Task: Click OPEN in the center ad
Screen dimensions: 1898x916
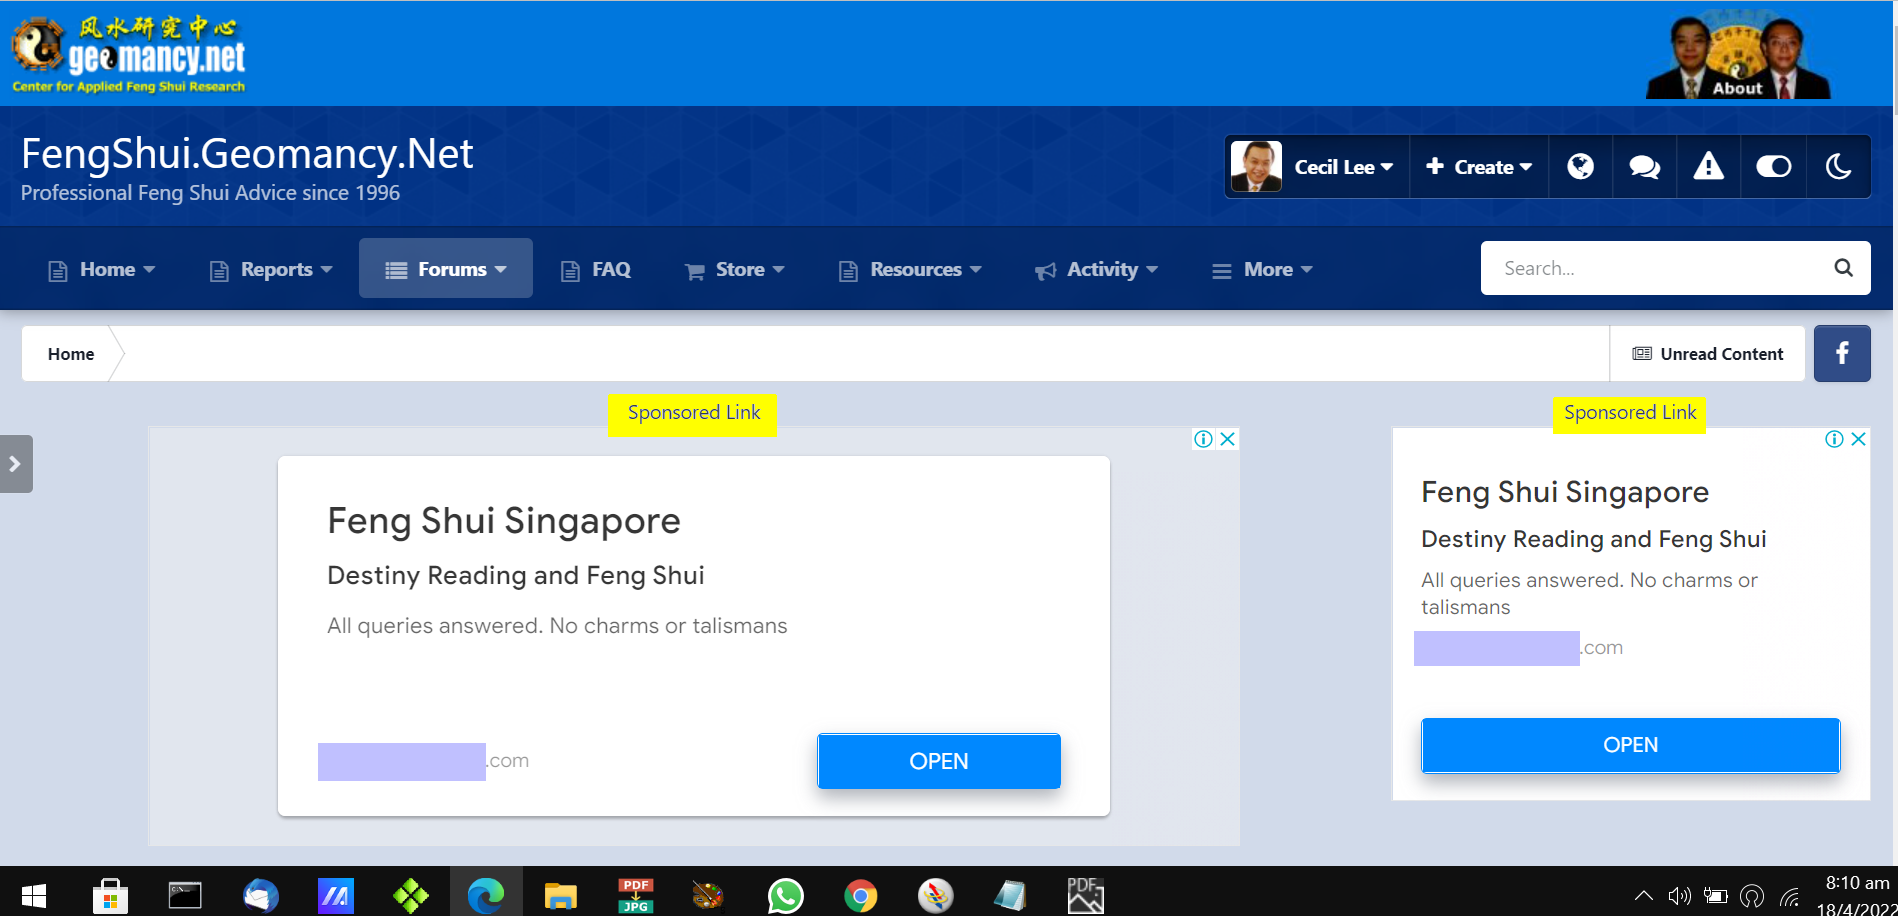Action: 939,761
